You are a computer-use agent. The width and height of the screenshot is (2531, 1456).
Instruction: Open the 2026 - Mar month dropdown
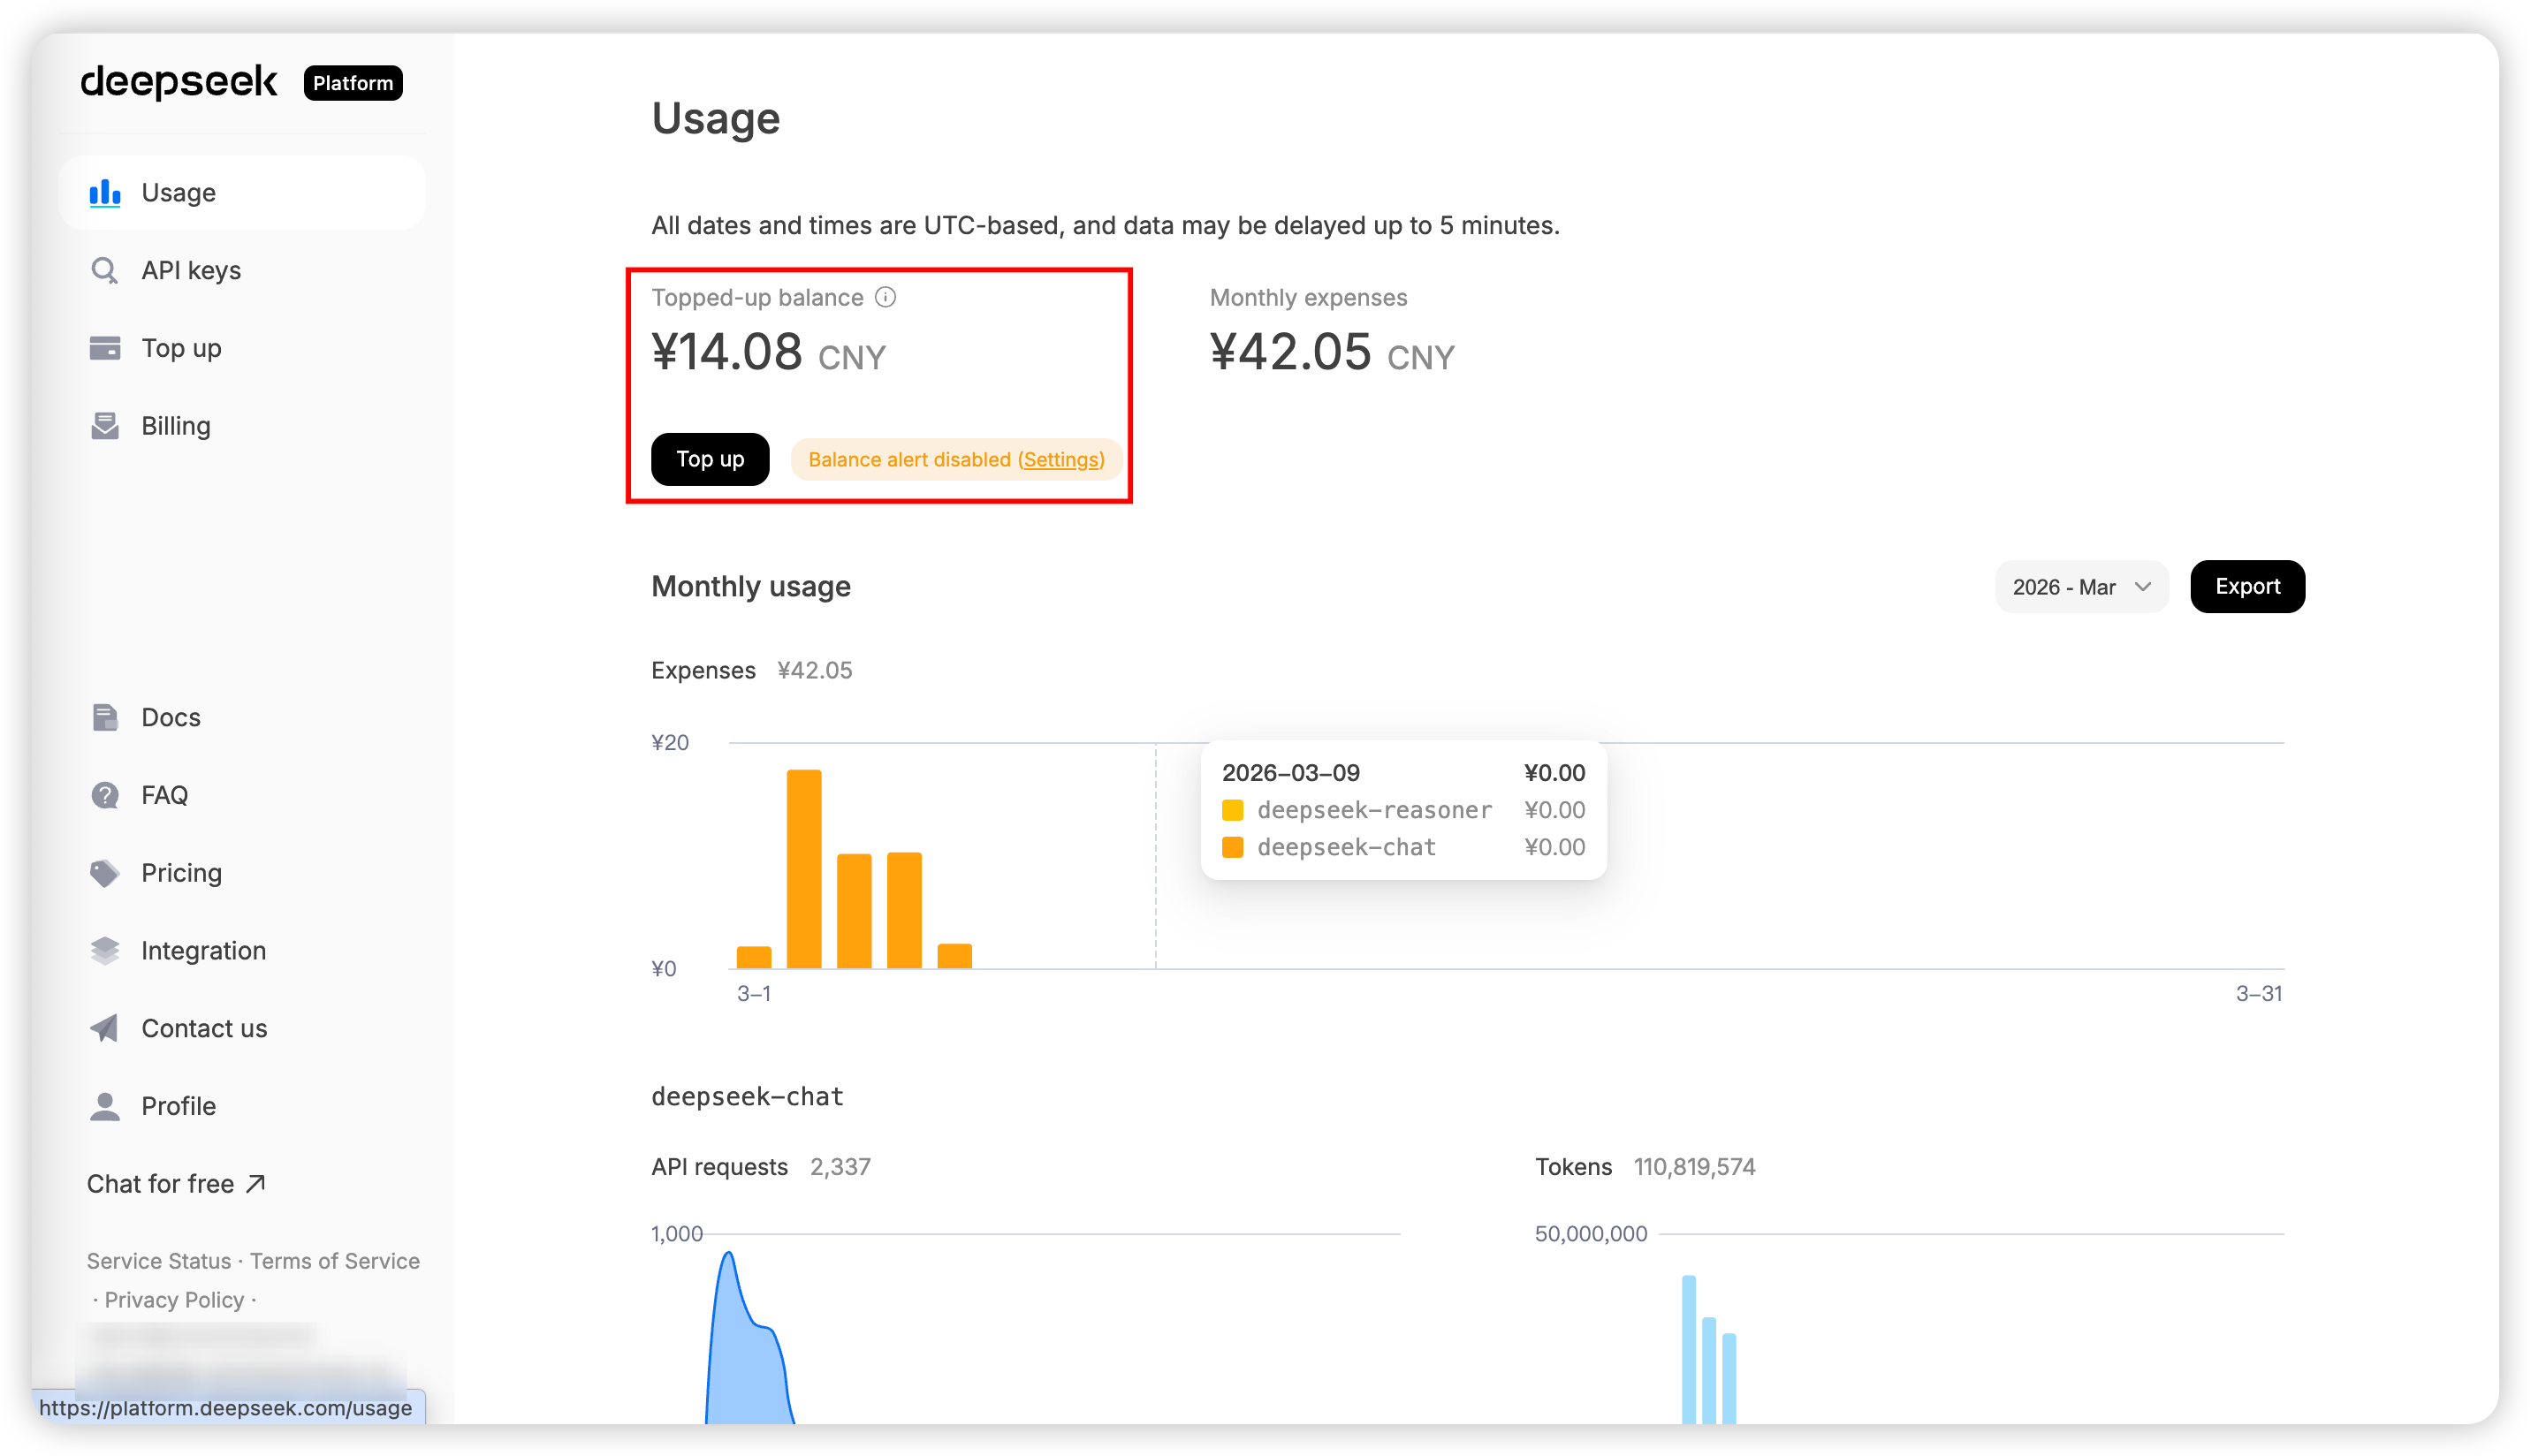pos(2080,587)
